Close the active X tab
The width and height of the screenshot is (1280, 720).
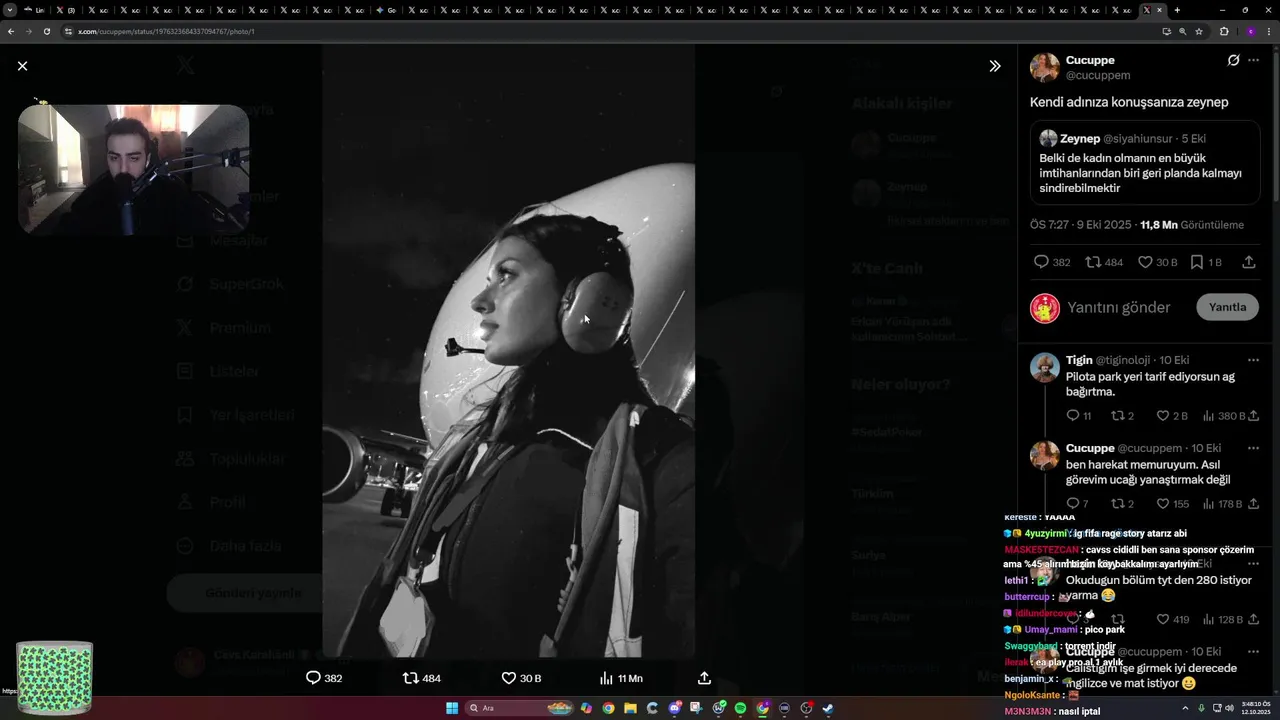tap(1160, 10)
